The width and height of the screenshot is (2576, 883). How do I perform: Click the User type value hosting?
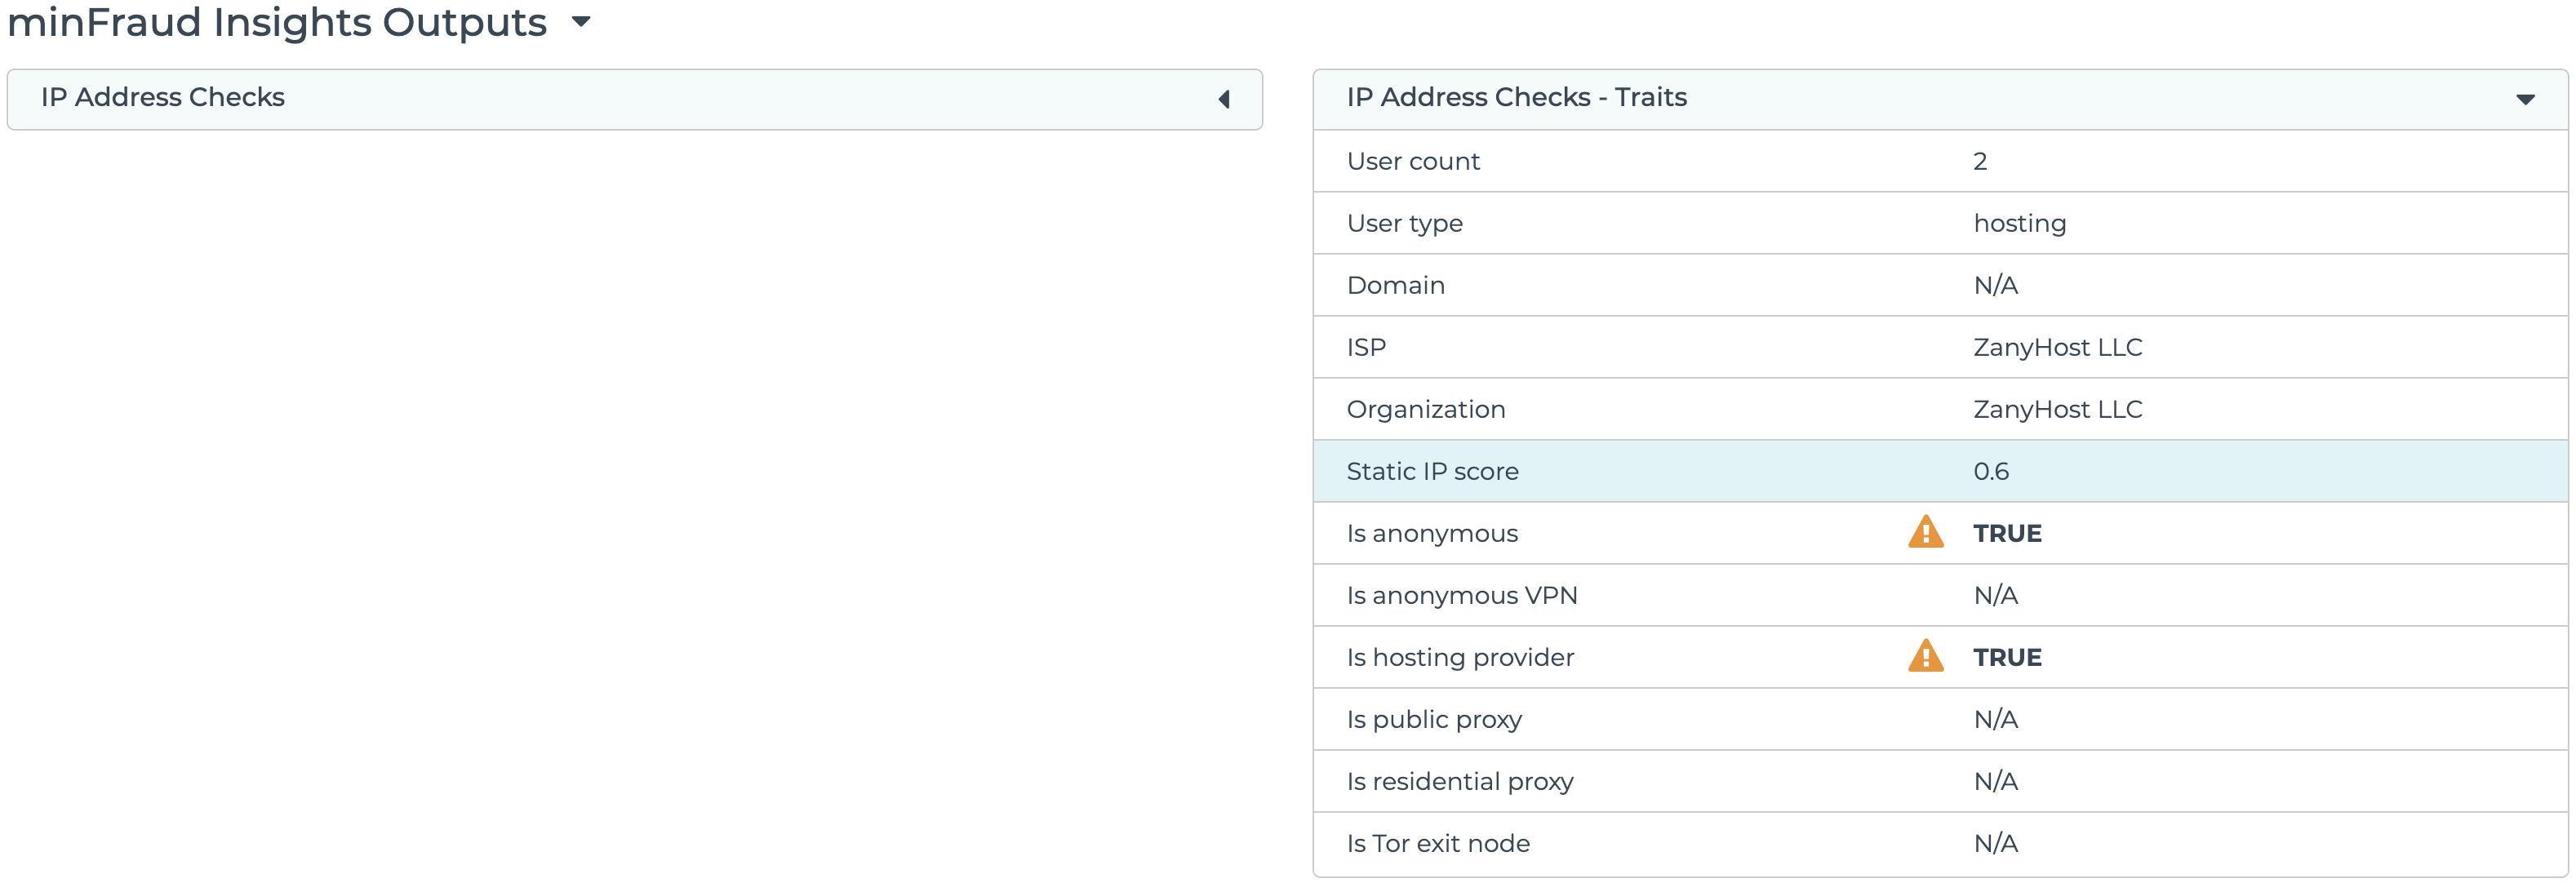tap(2019, 223)
